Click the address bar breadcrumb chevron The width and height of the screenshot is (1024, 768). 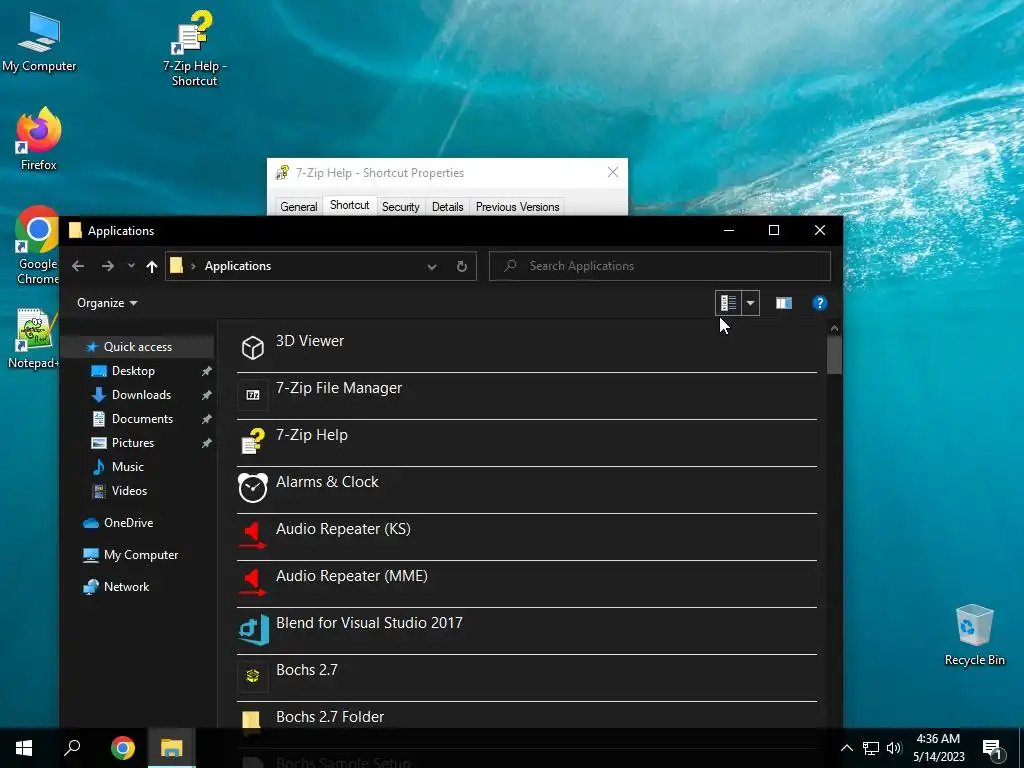click(193, 266)
